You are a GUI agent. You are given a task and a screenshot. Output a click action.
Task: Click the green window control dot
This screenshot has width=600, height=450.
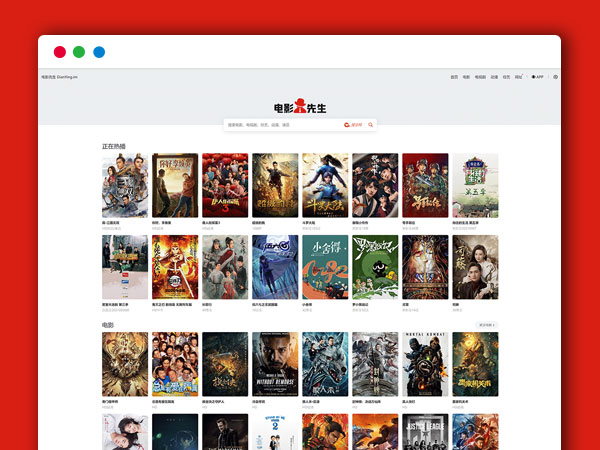[x=79, y=52]
